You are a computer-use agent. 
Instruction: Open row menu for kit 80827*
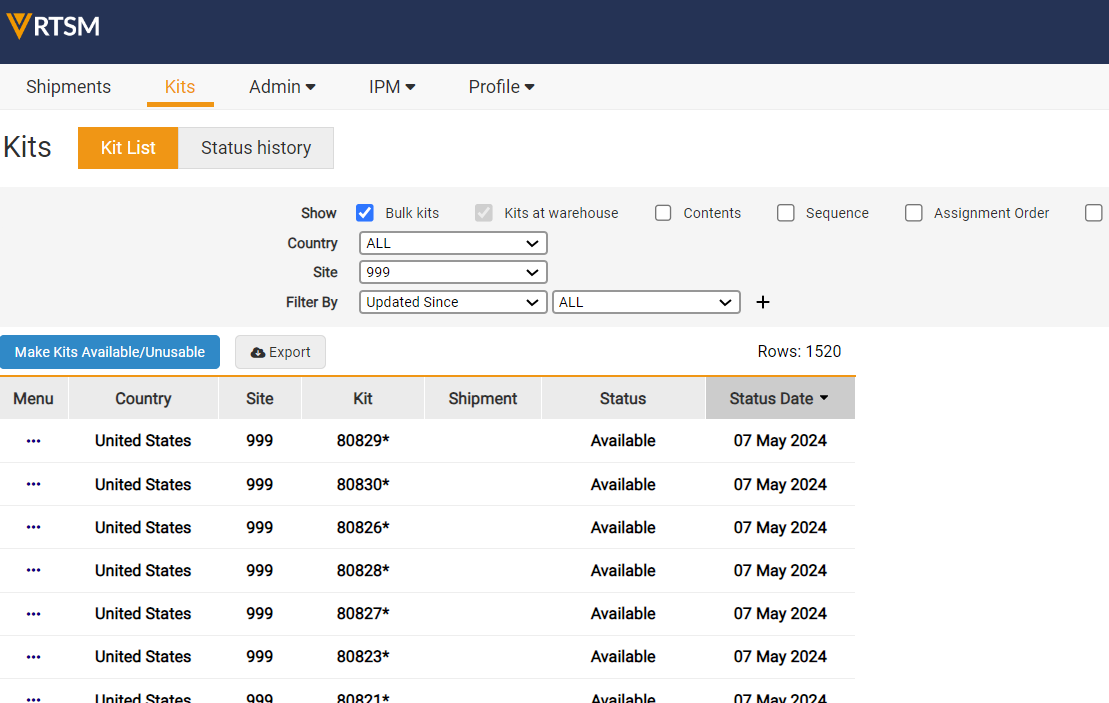[33, 613]
